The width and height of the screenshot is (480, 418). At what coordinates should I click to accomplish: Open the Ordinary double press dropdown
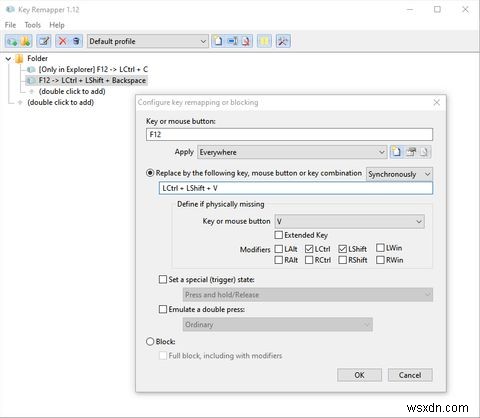(x=278, y=325)
